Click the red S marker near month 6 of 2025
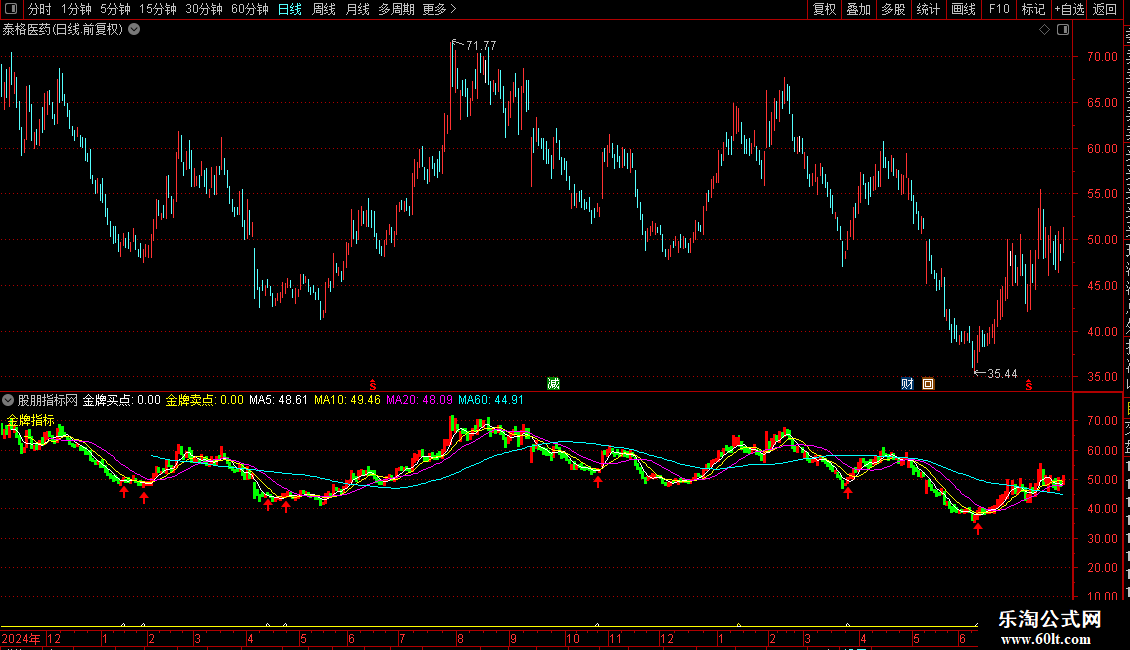This screenshot has height=650, width=1130. (x=1028, y=385)
